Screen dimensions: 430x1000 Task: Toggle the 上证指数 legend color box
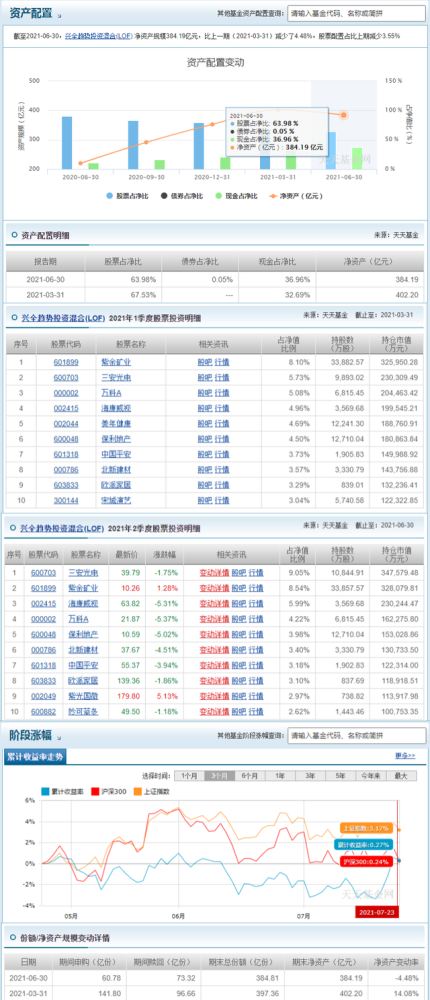pyautogui.click(x=138, y=791)
